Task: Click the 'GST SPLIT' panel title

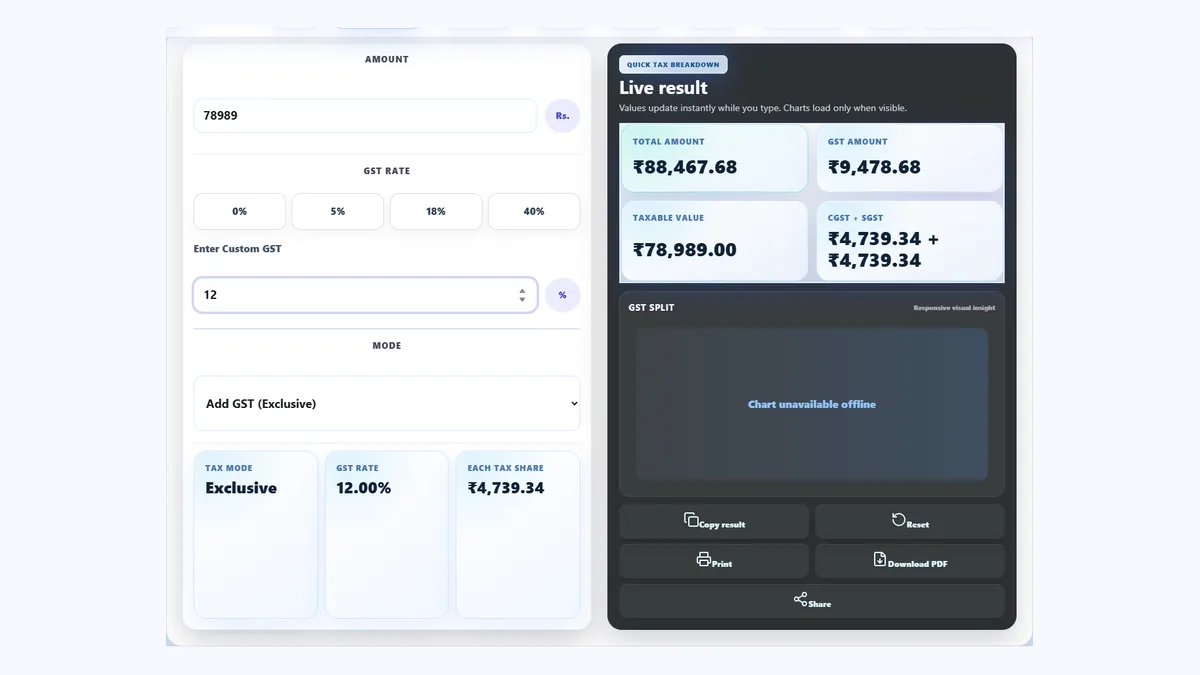Action: pos(651,307)
